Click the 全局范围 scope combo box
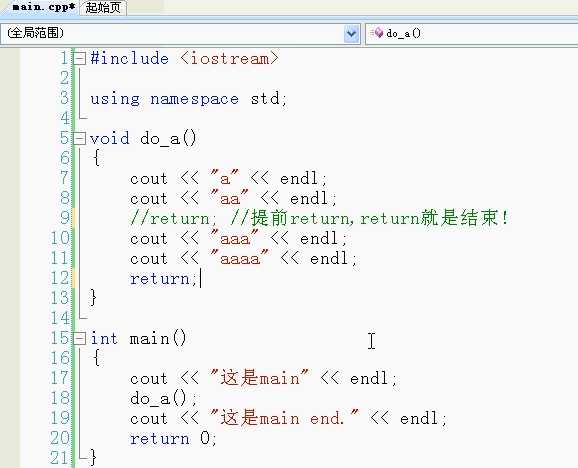 [x=180, y=34]
